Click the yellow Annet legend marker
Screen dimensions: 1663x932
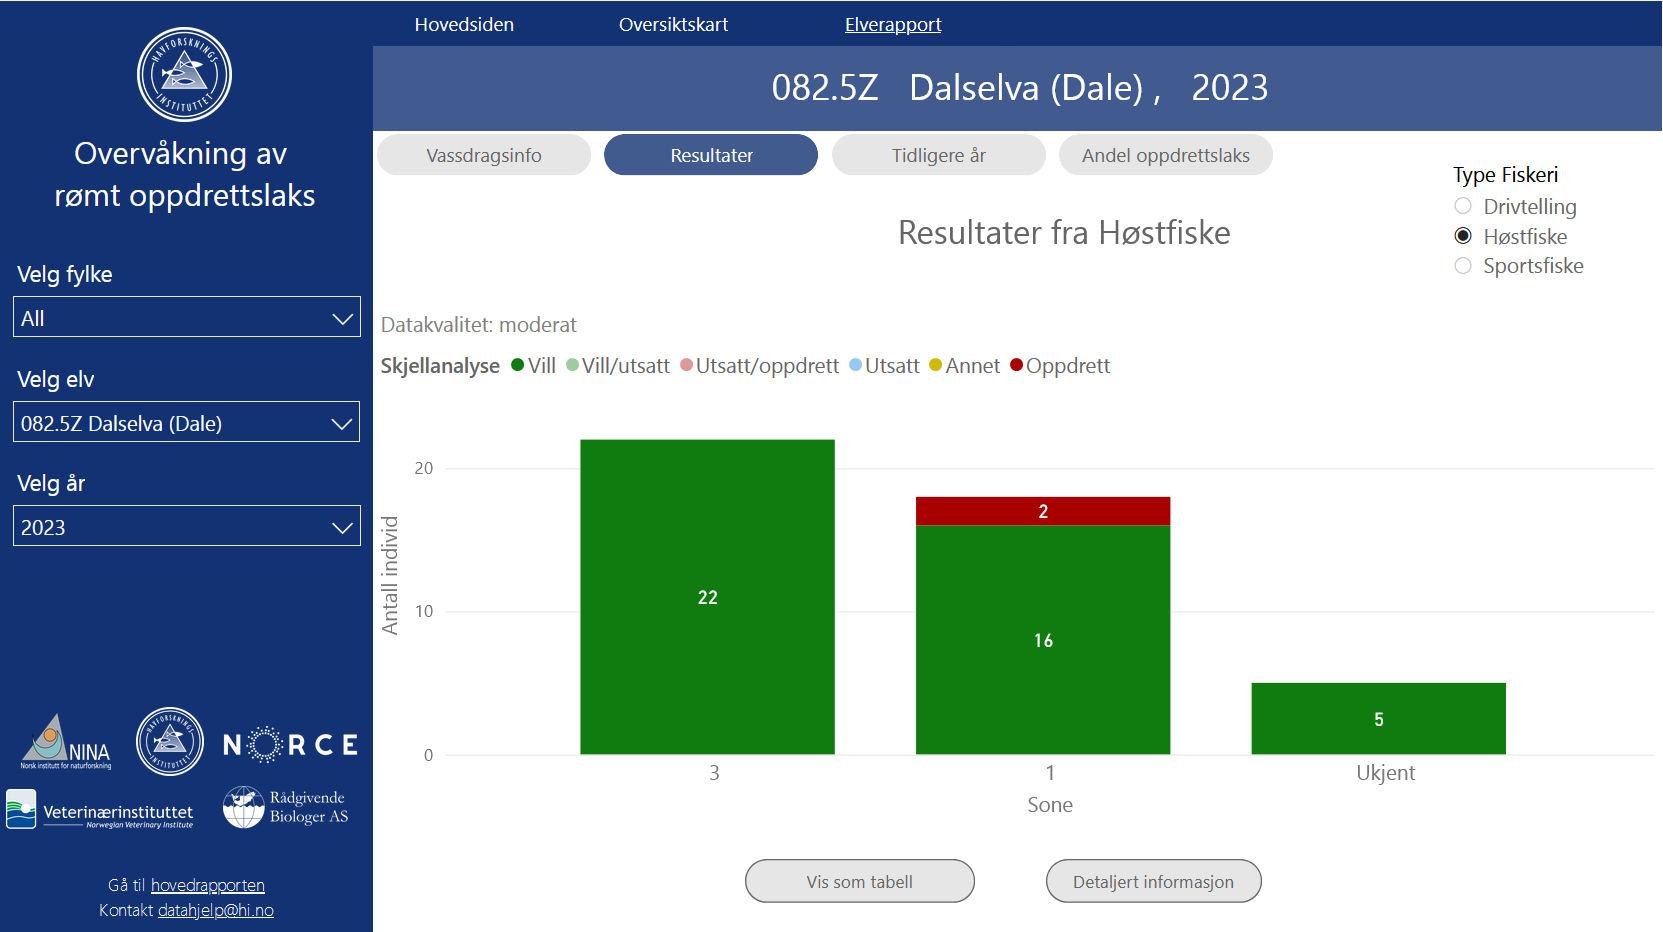(935, 366)
